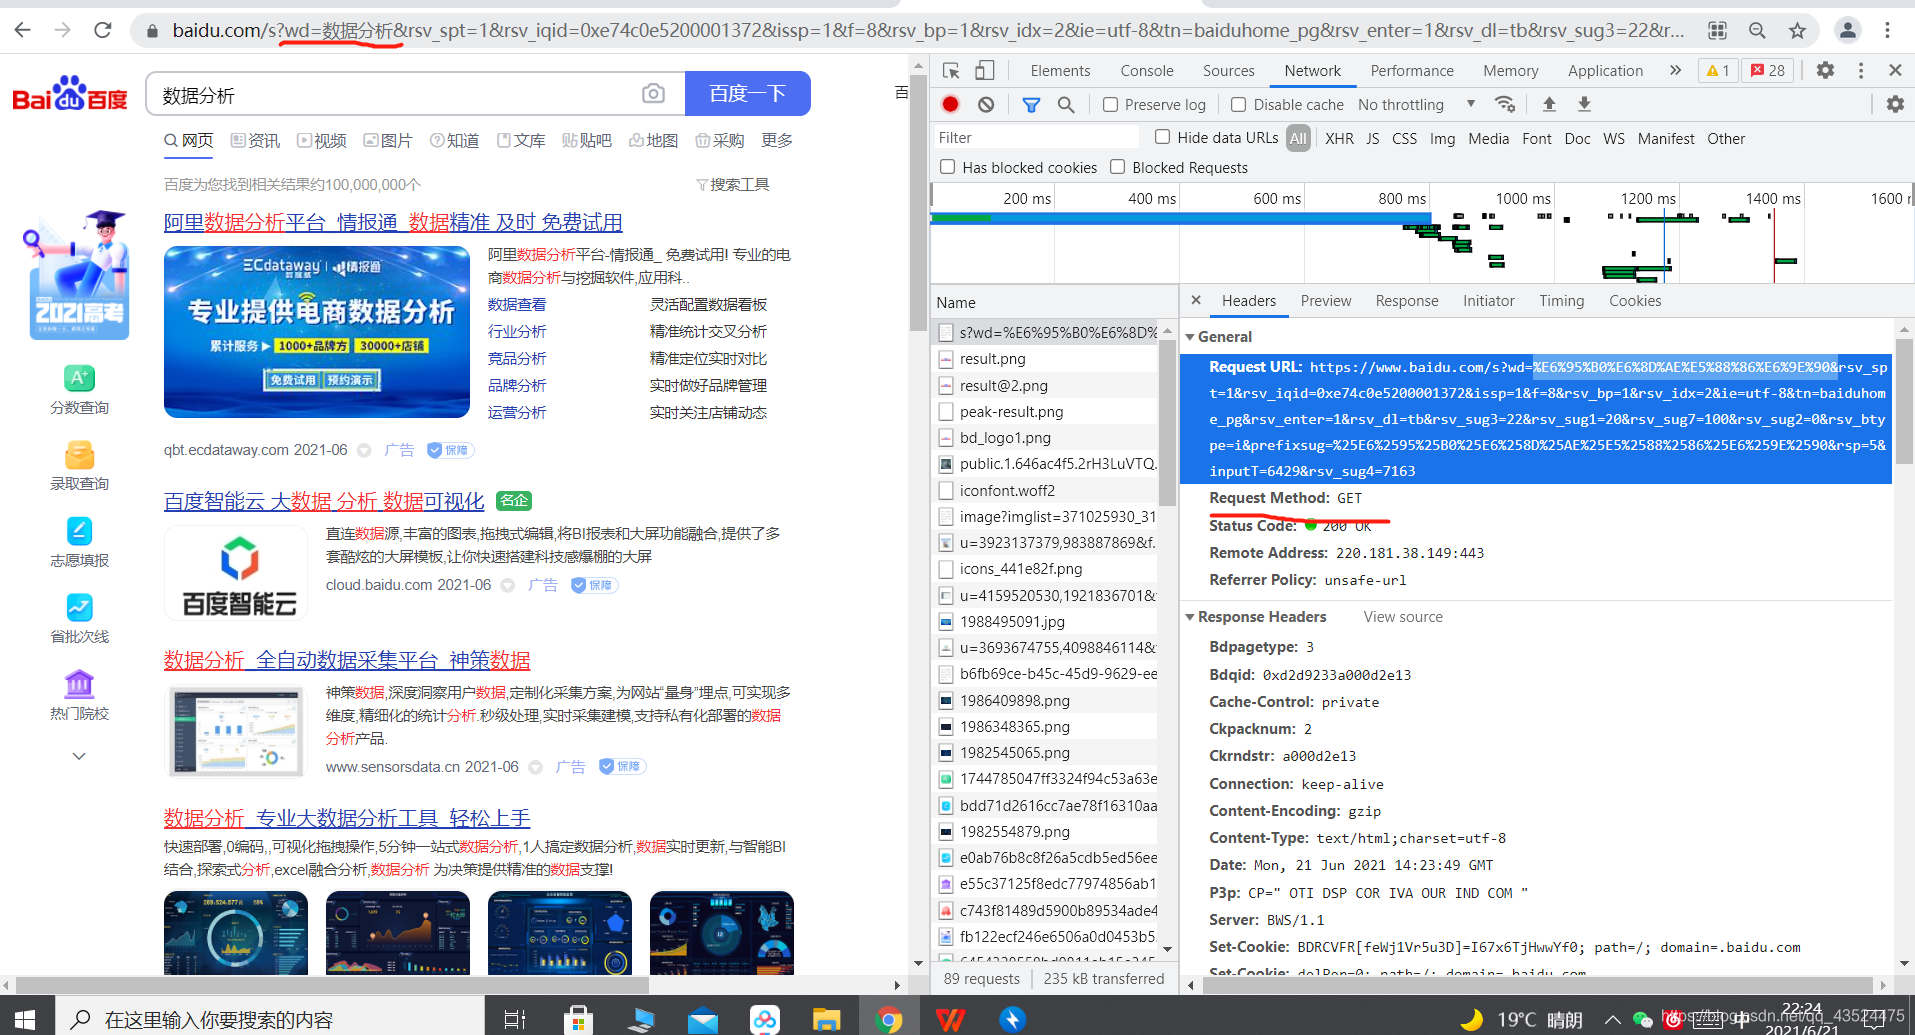Stop network recording with red button
This screenshot has height=1035, width=1915.
951,104
